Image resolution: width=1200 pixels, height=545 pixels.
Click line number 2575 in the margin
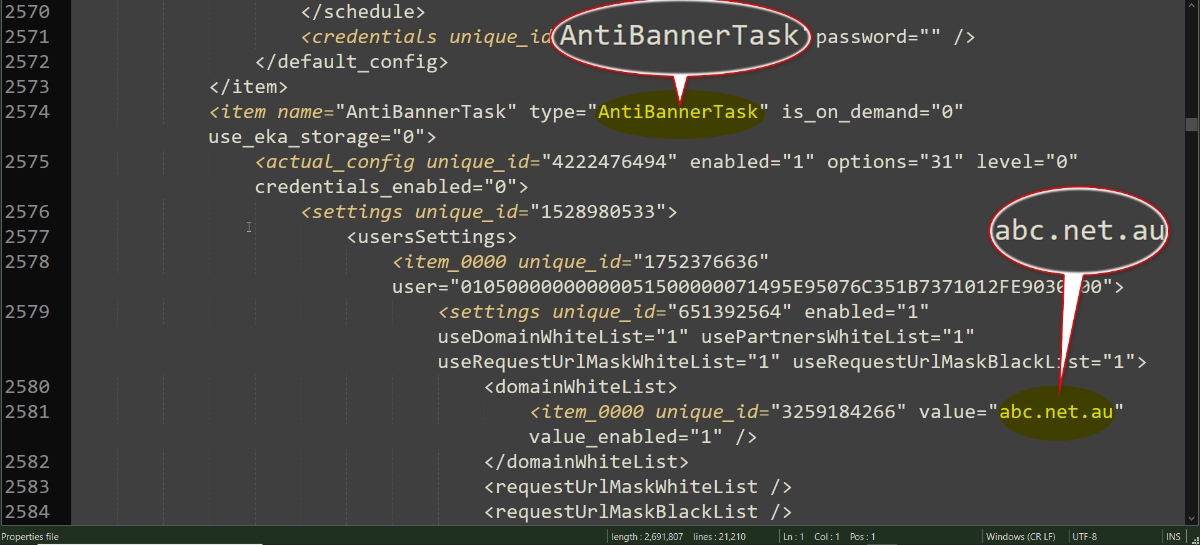click(27, 162)
